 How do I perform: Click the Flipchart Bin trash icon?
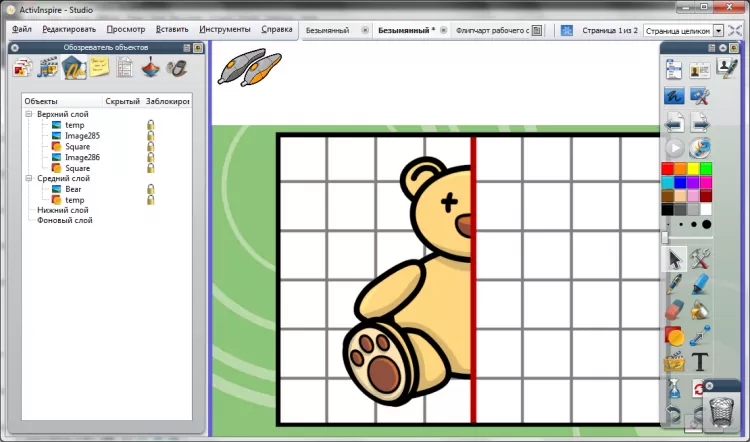[x=720, y=410]
